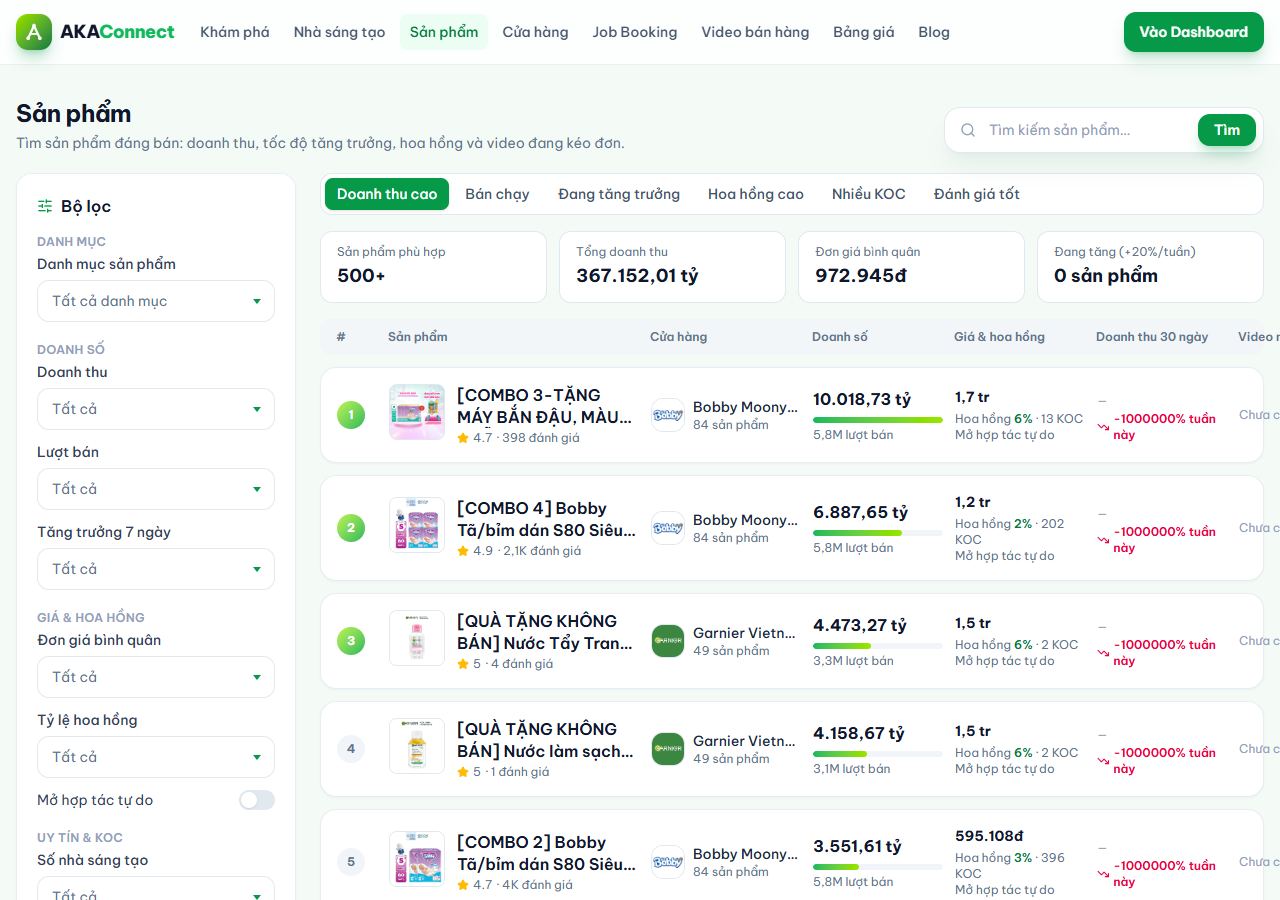This screenshot has height=900, width=1280.
Task: Open Bobby Moony store logo in row 5
Action: point(668,862)
